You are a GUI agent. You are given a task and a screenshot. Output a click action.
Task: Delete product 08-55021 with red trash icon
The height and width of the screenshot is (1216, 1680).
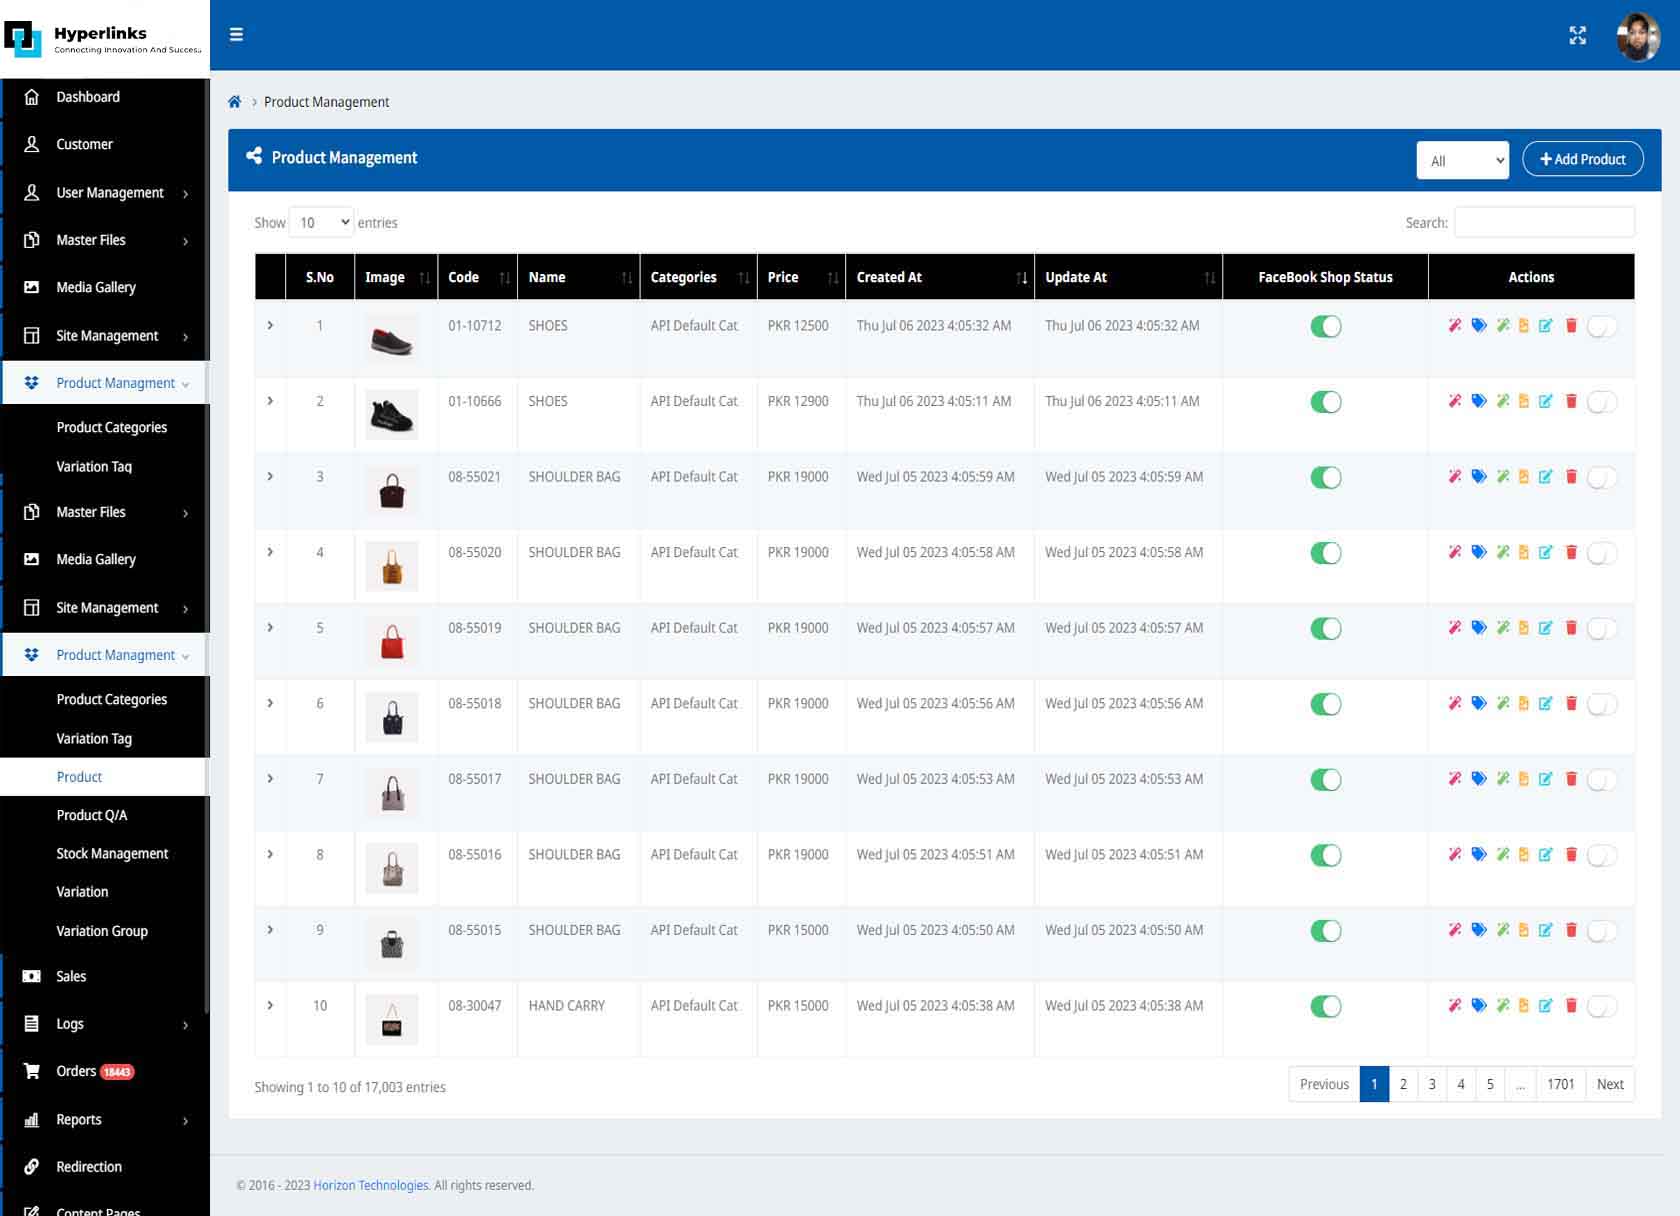[x=1571, y=477]
